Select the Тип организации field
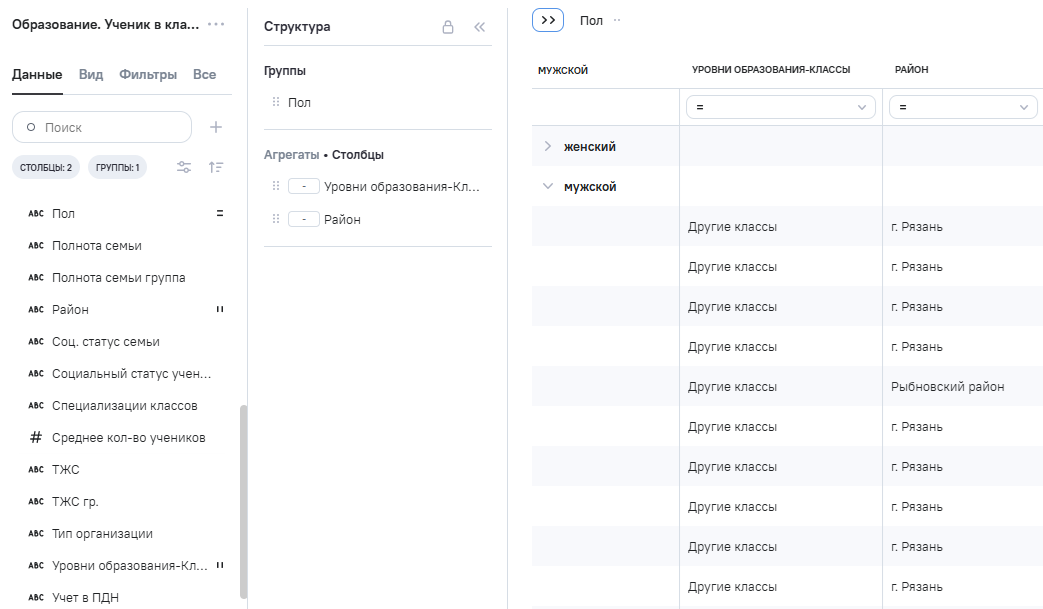This screenshot has height=609, width=1043. tap(102, 534)
